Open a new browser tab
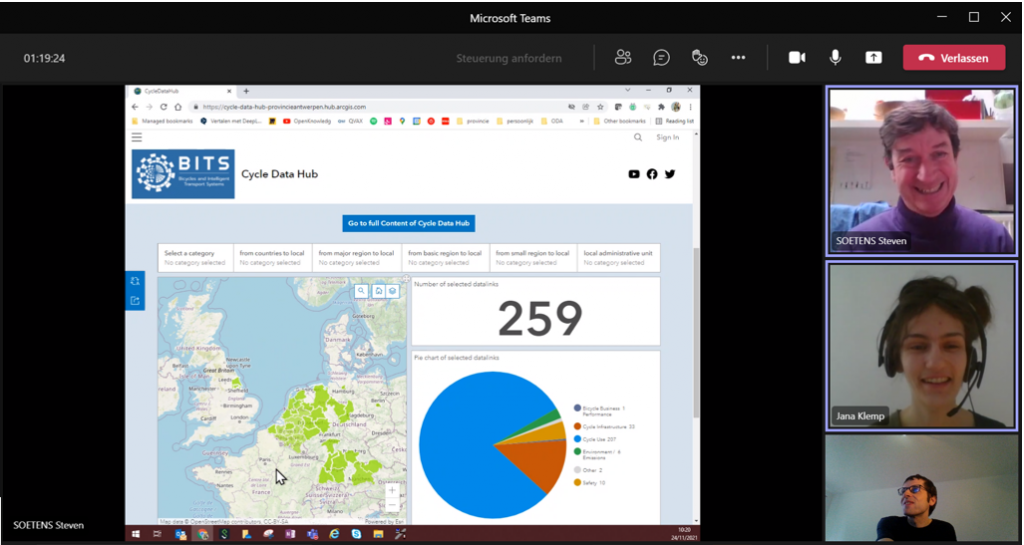 point(246,91)
